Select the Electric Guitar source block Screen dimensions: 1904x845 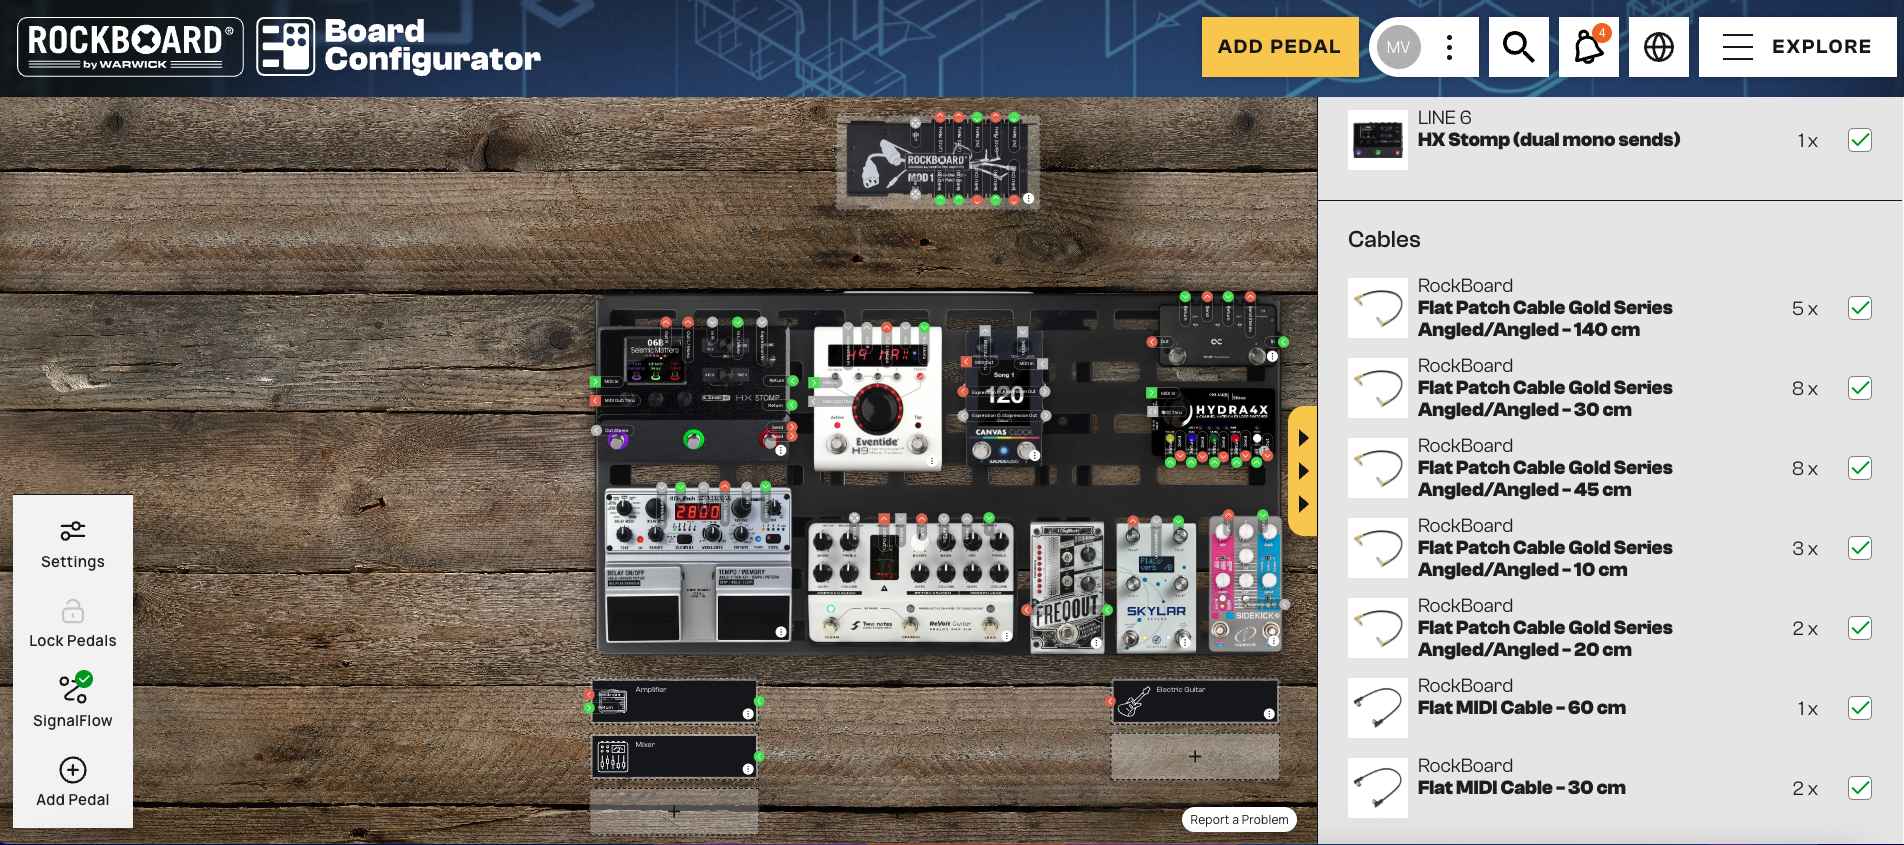pos(1194,701)
